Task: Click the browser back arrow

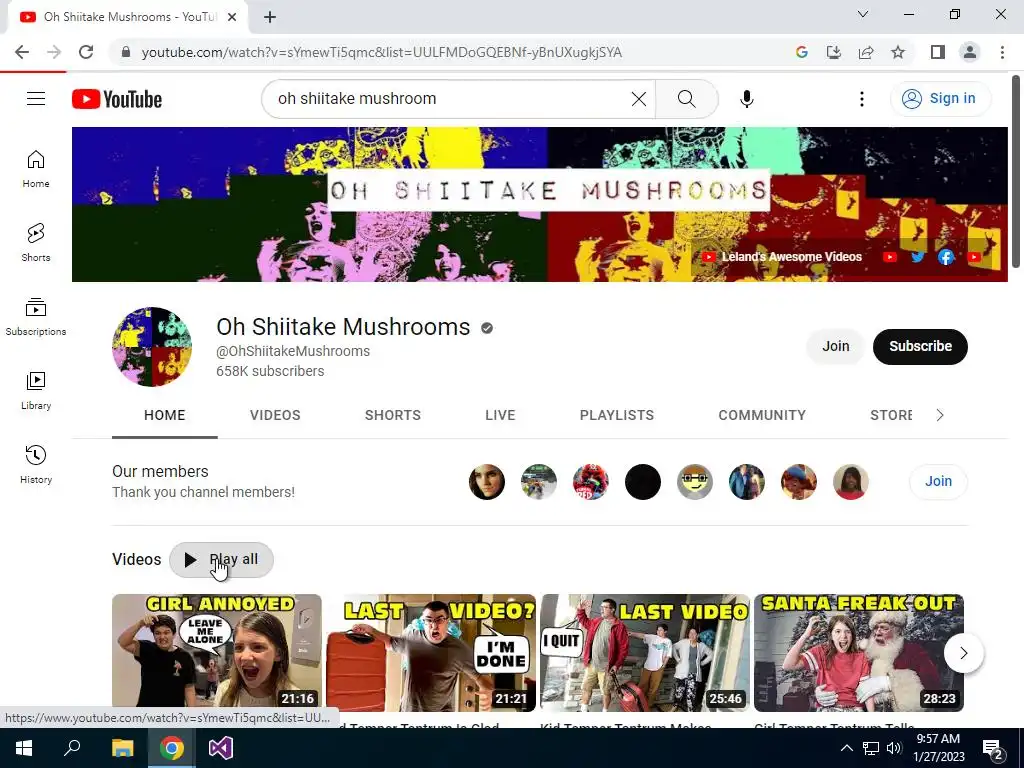Action: (x=22, y=52)
